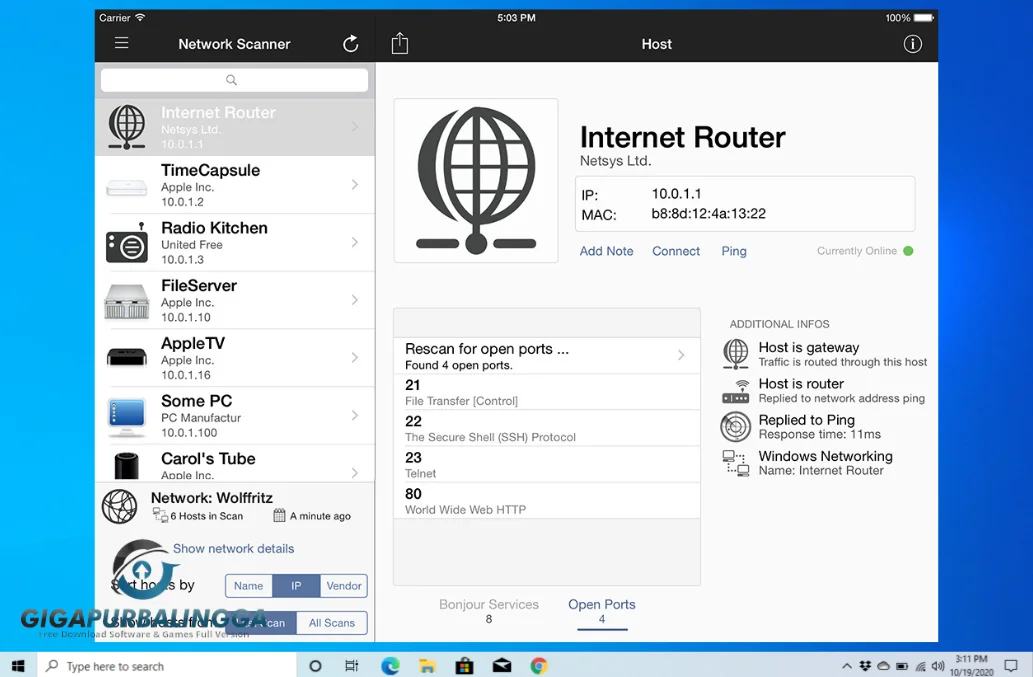Sort hosts by IP
This screenshot has width=1033, height=677.
coord(296,585)
